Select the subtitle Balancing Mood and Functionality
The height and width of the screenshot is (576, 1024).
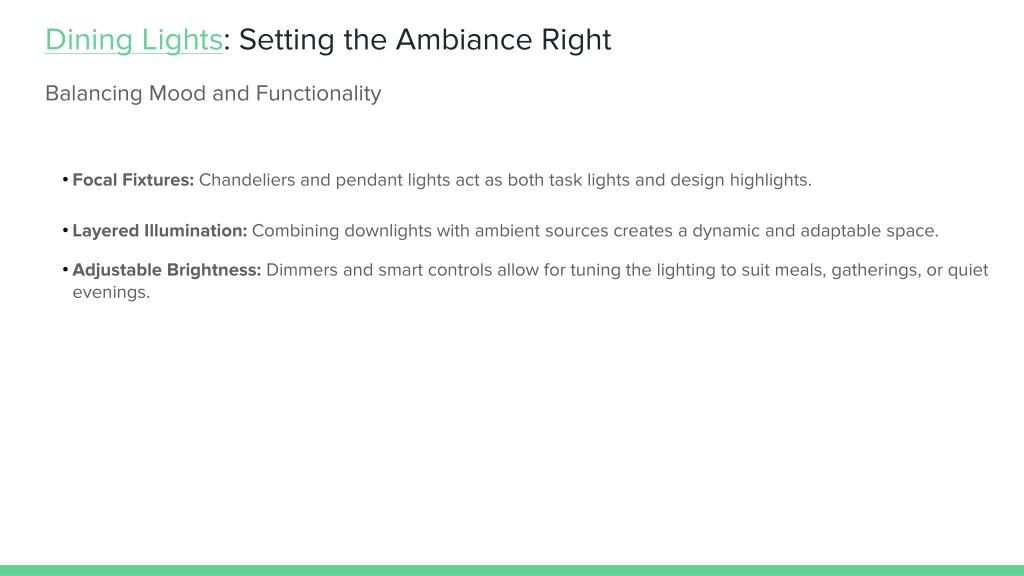pyautogui.click(x=213, y=93)
